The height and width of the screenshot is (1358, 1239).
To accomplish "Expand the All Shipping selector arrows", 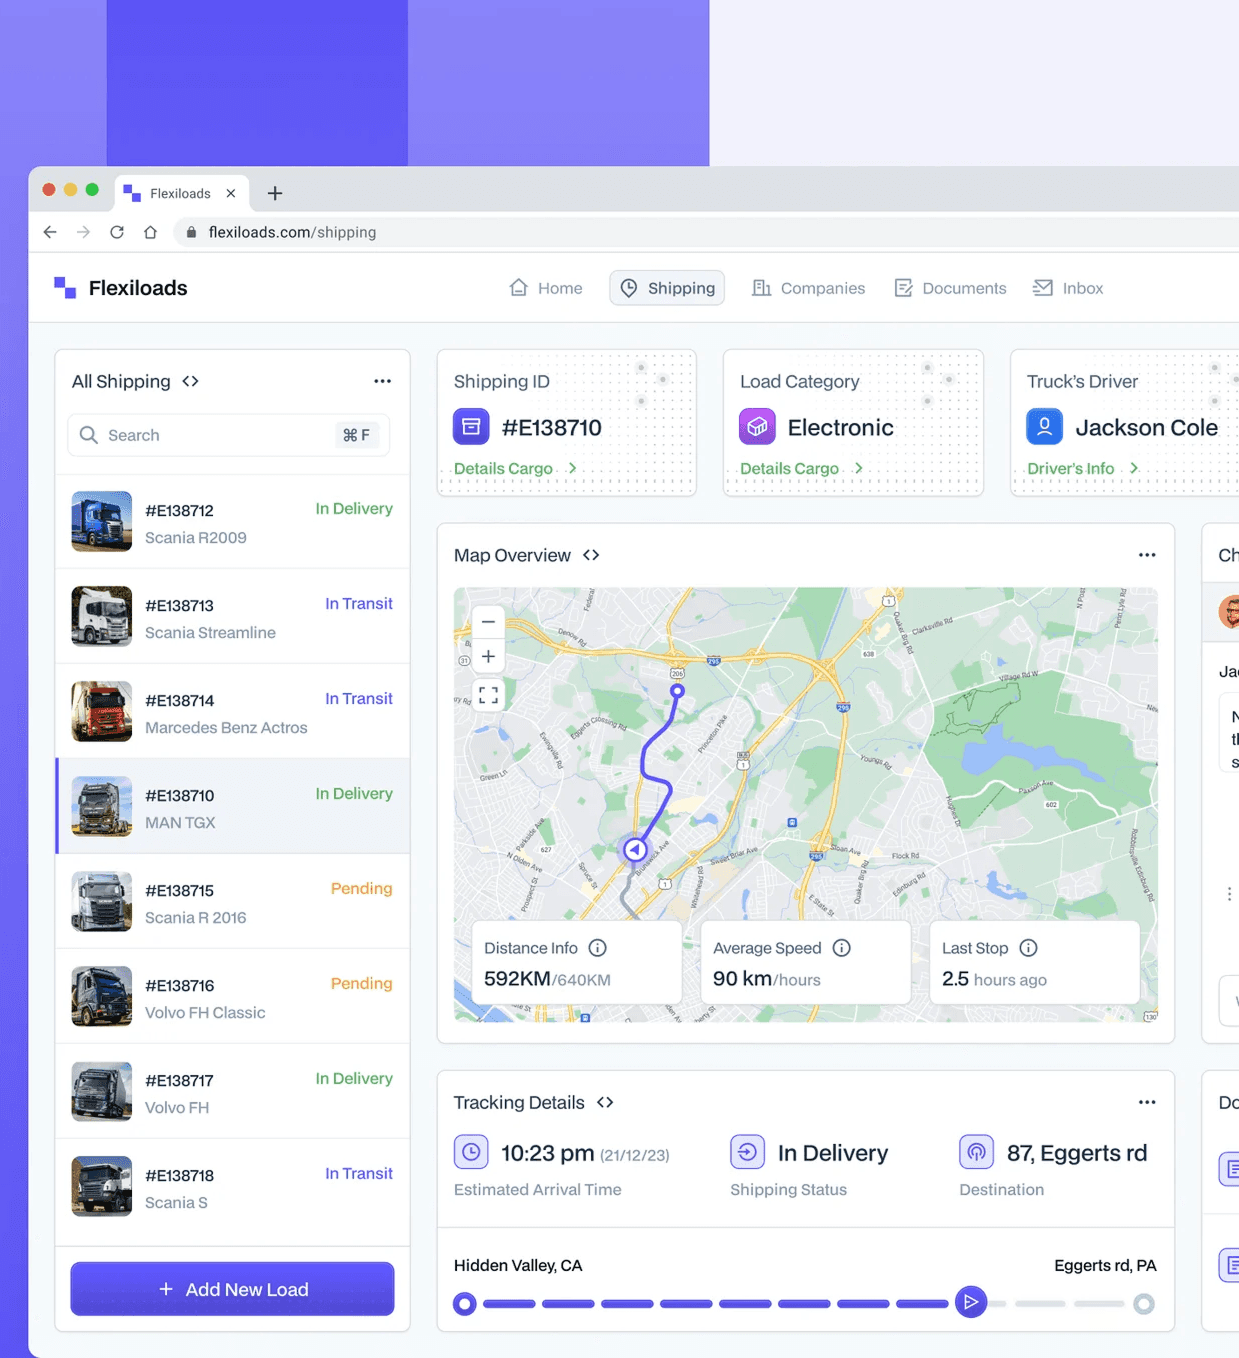I will click(x=190, y=381).
